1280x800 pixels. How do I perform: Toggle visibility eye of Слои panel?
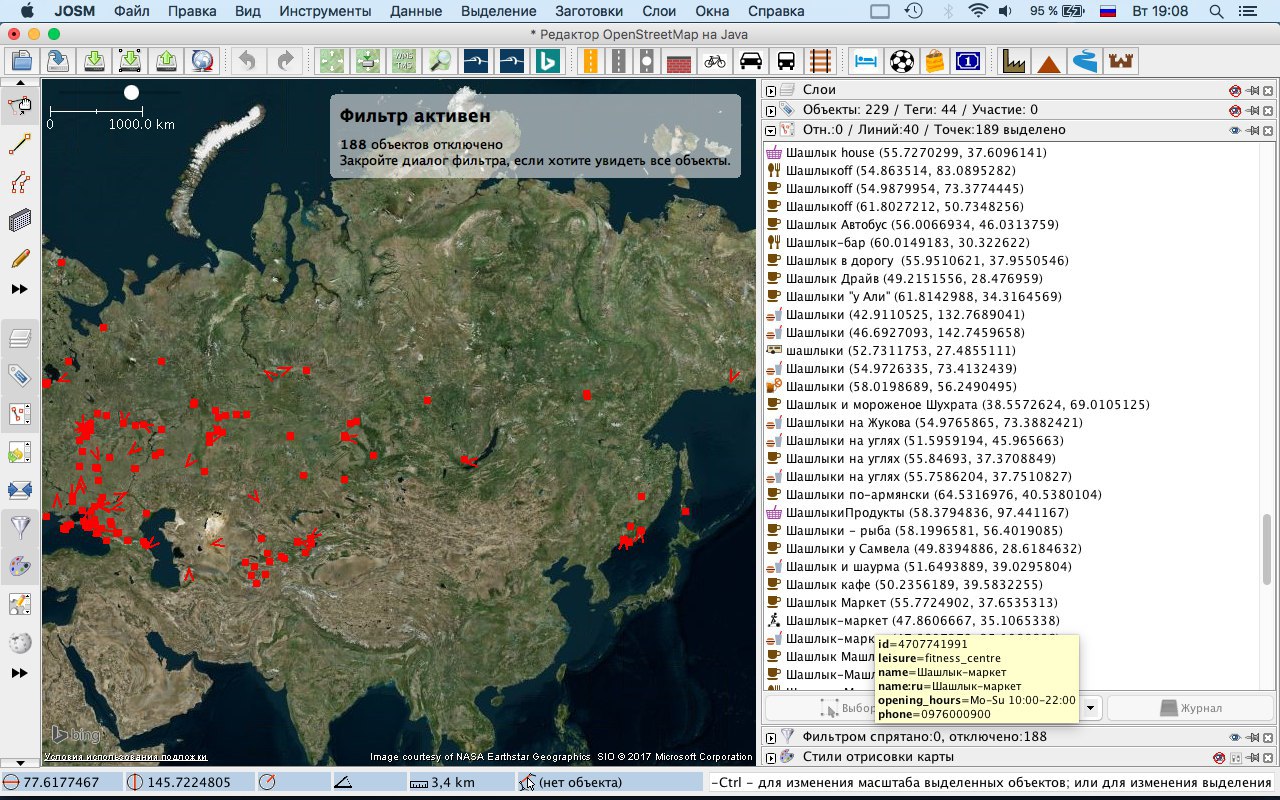click(1235, 90)
